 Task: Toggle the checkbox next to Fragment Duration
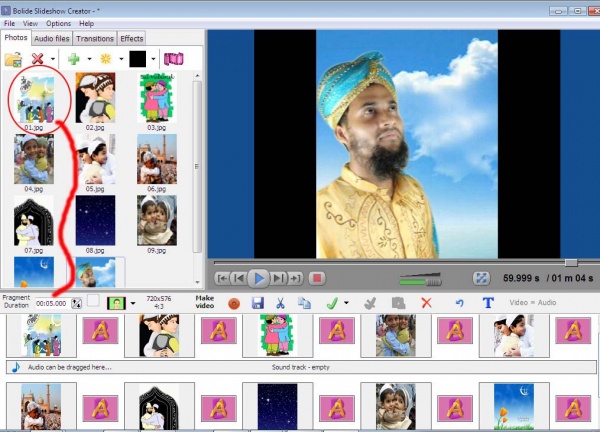[x=93, y=301]
